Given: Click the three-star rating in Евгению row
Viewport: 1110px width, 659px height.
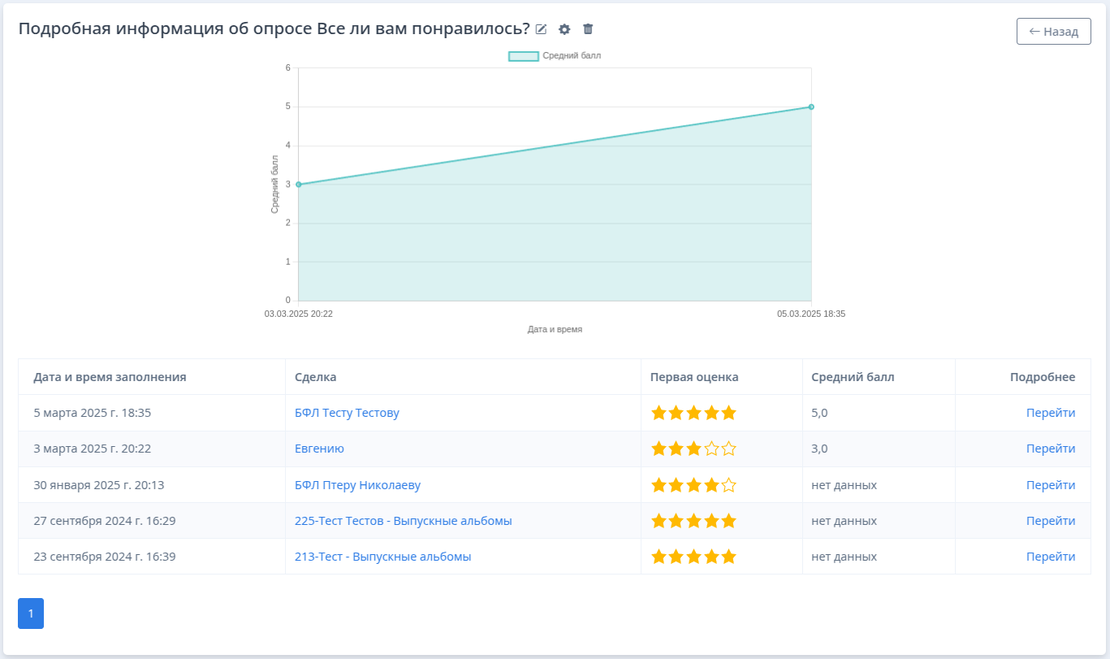Looking at the screenshot, I should 693,449.
